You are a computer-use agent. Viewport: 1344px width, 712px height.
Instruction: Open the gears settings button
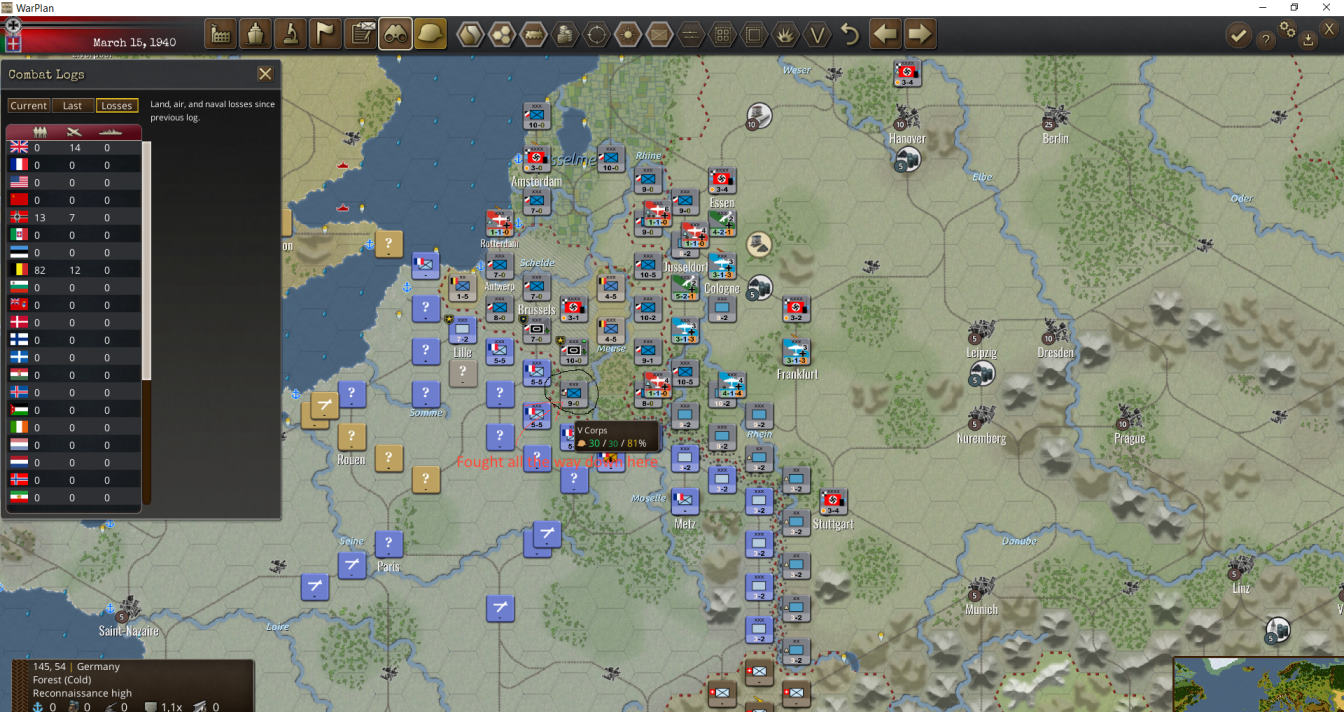[x=1288, y=30]
